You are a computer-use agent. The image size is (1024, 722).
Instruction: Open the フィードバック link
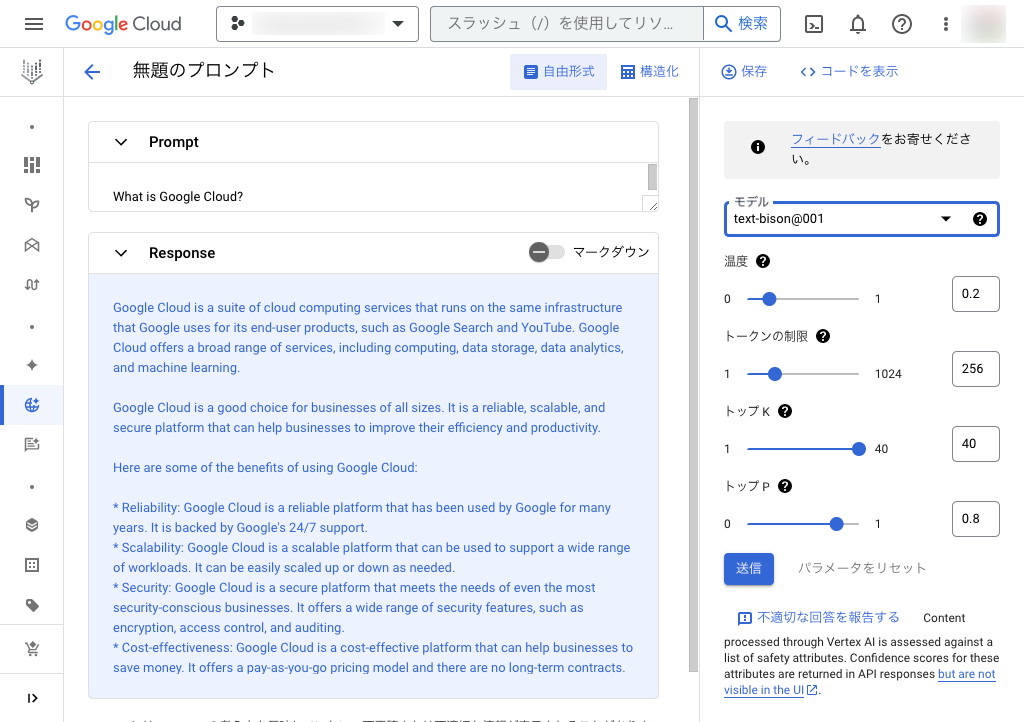point(835,140)
